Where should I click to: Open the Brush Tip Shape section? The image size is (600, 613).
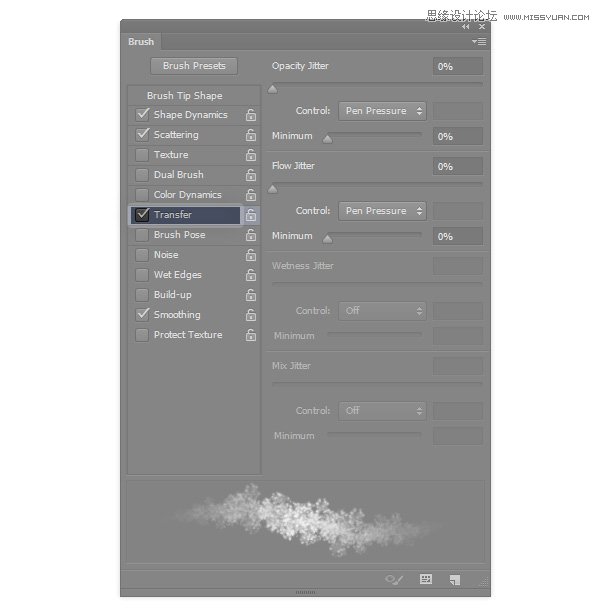(x=184, y=96)
